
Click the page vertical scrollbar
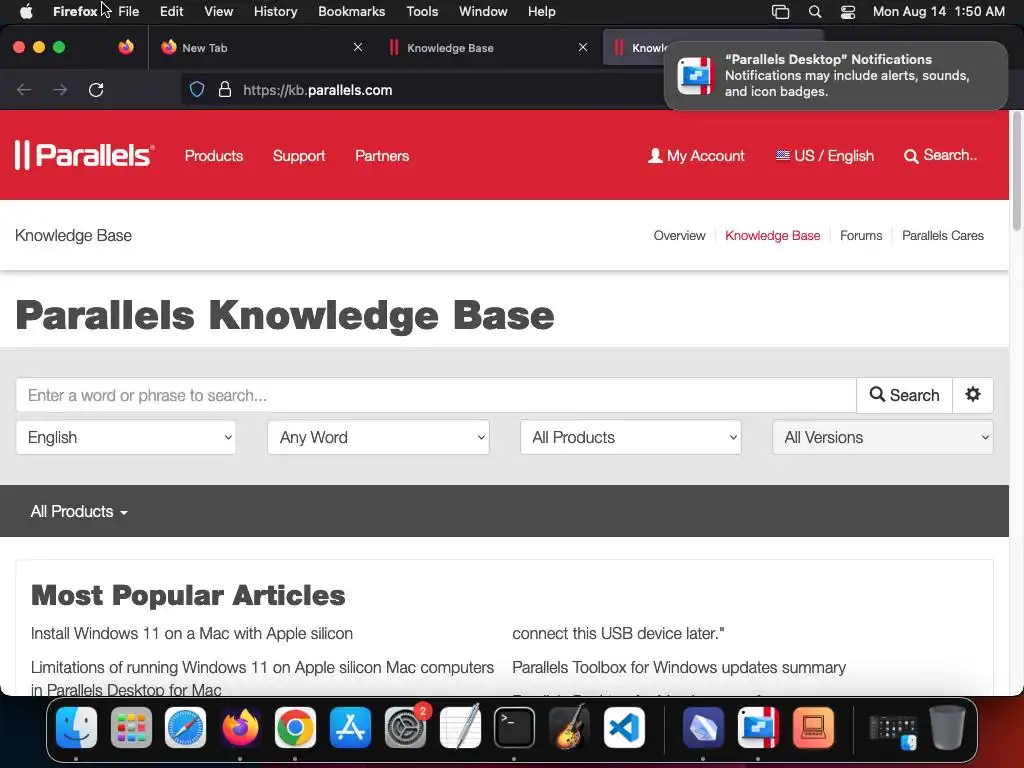pyautogui.click(x=1016, y=171)
